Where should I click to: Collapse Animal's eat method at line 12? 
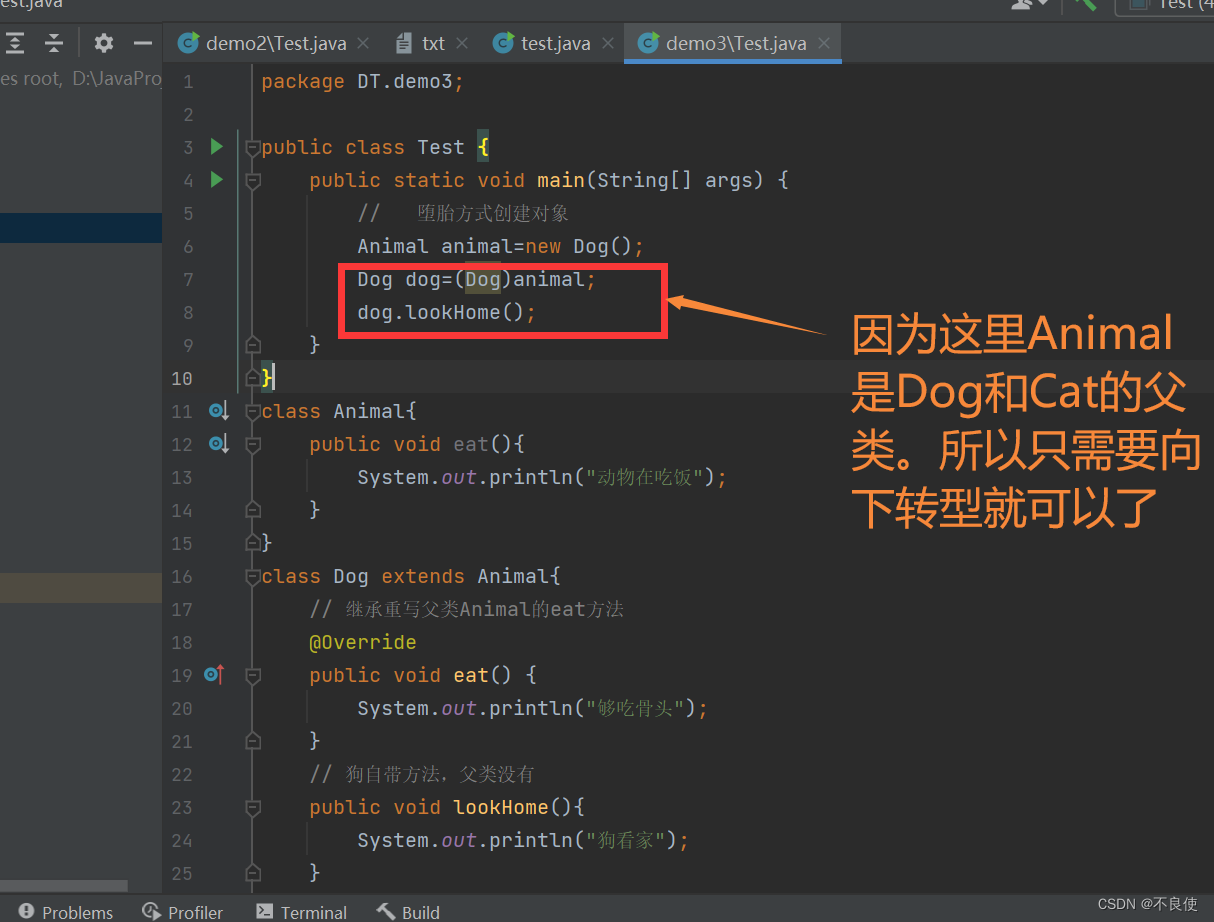pyautogui.click(x=253, y=445)
